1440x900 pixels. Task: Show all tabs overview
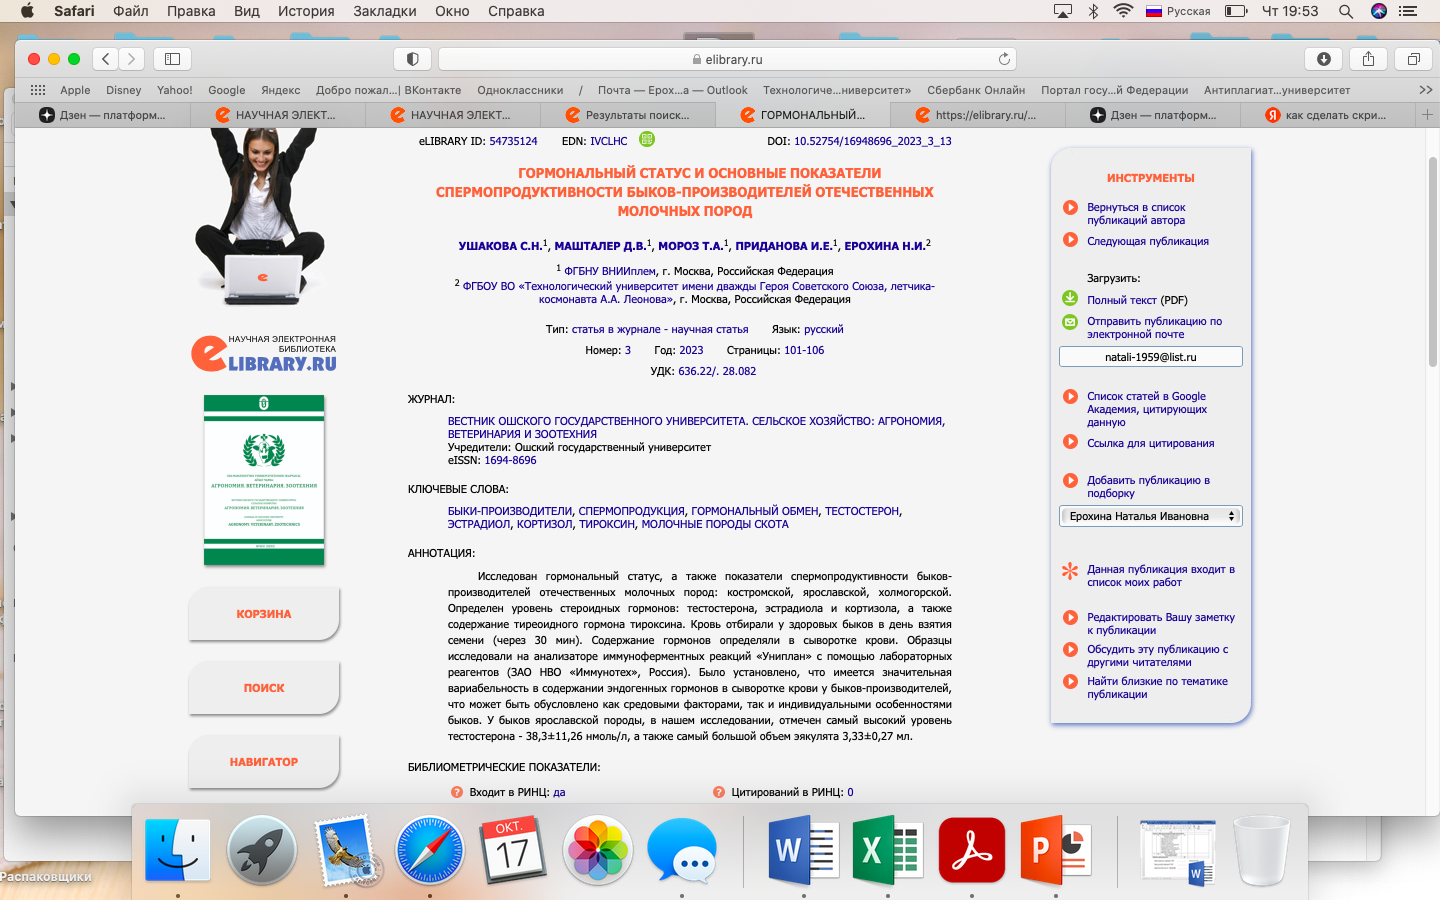point(1413,59)
